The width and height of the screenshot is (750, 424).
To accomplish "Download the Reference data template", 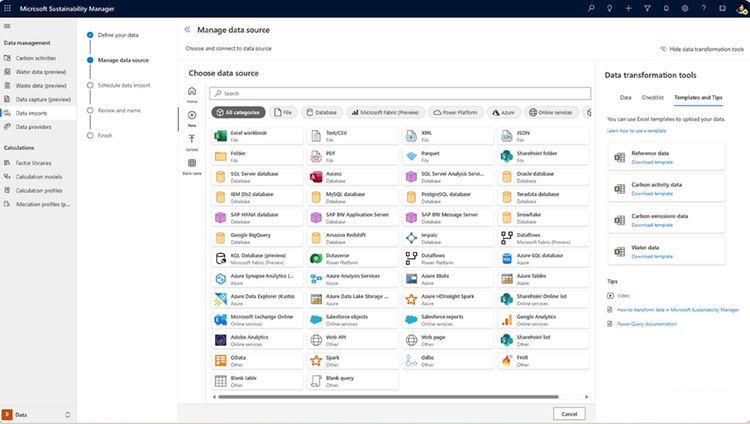I will 652,162.
